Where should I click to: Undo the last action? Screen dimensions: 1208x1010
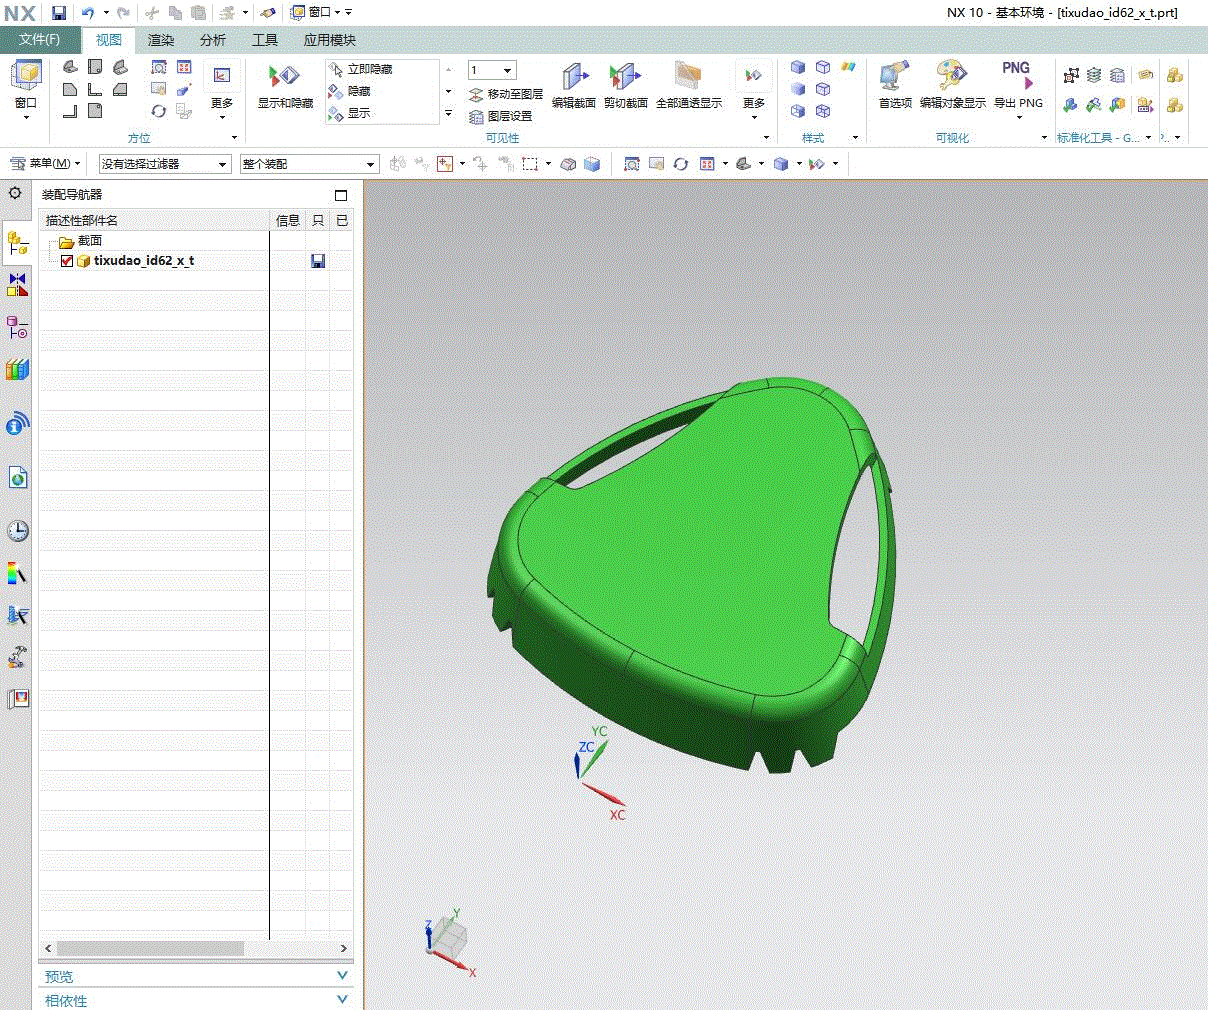(88, 13)
